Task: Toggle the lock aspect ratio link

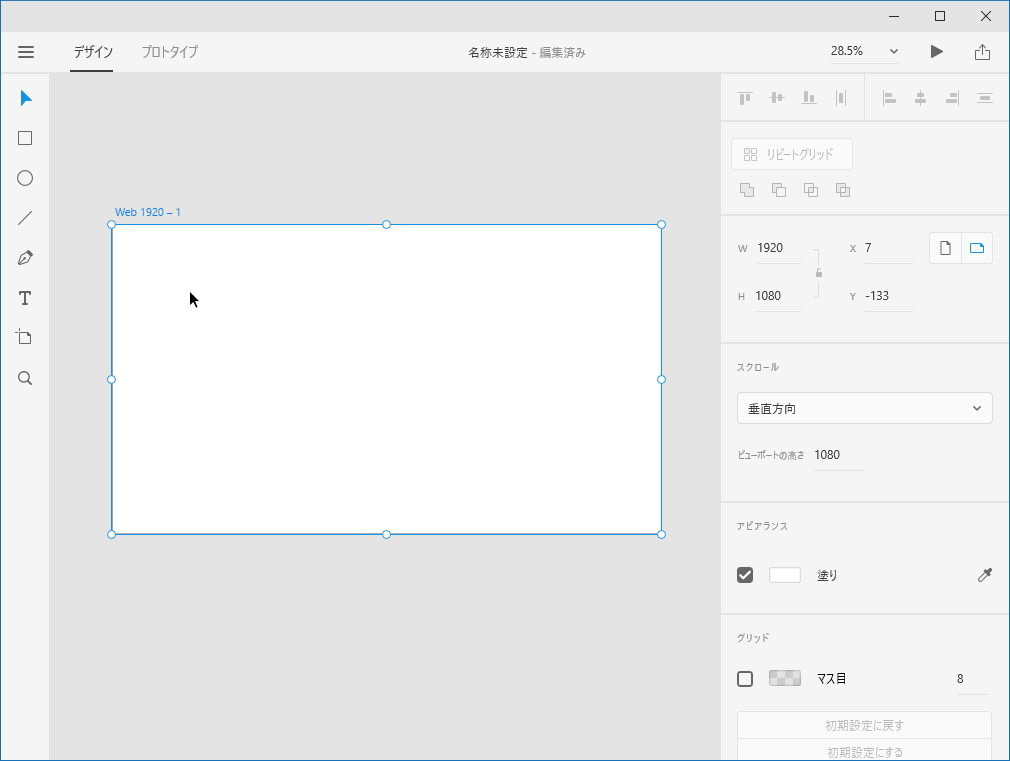Action: (x=818, y=271)
